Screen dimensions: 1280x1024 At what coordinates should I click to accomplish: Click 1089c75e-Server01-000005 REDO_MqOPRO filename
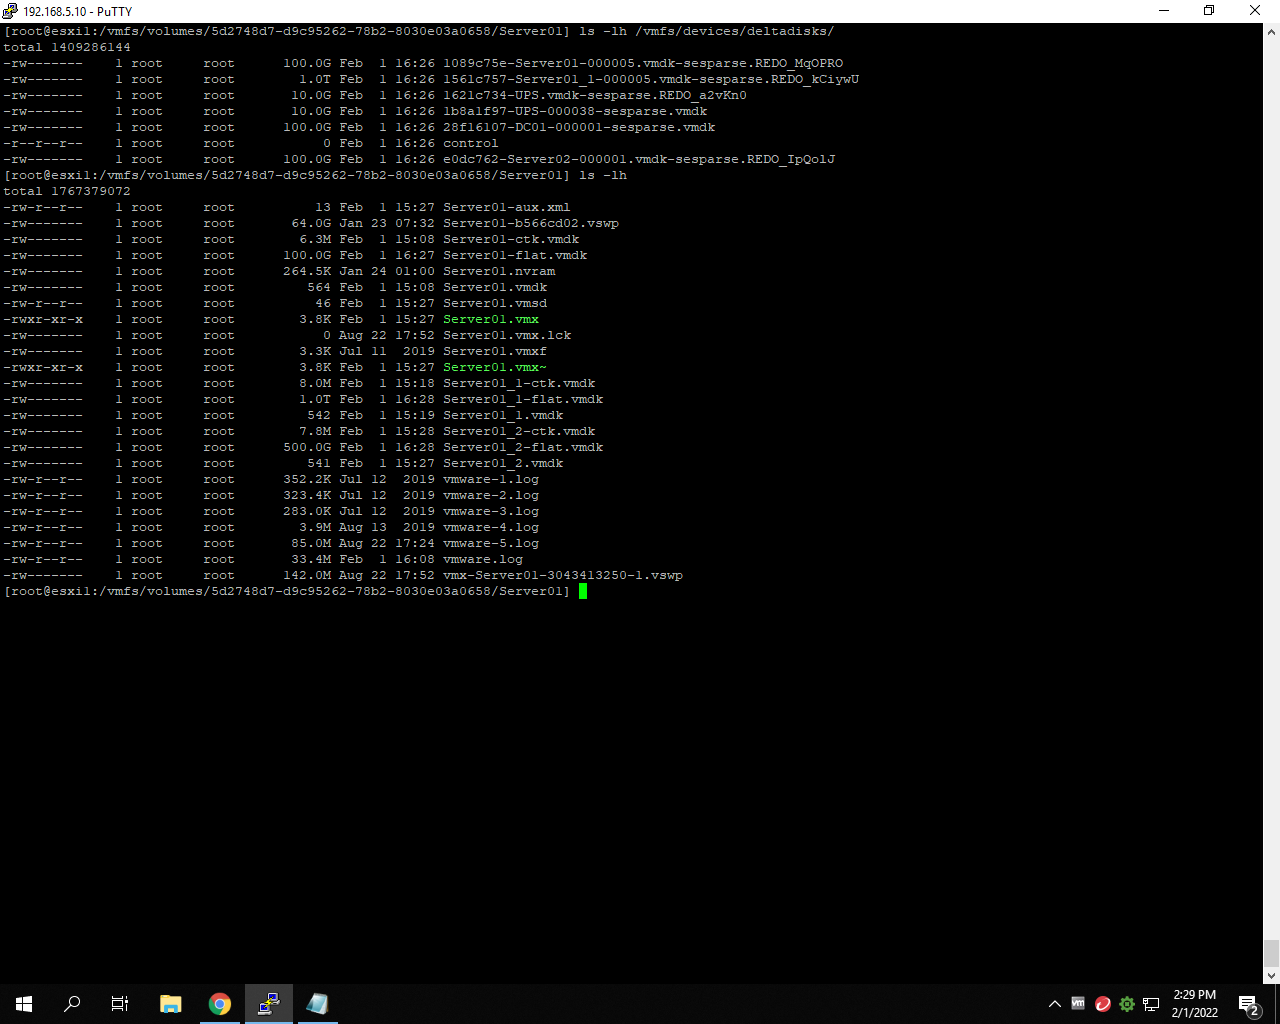click(643, 63)
